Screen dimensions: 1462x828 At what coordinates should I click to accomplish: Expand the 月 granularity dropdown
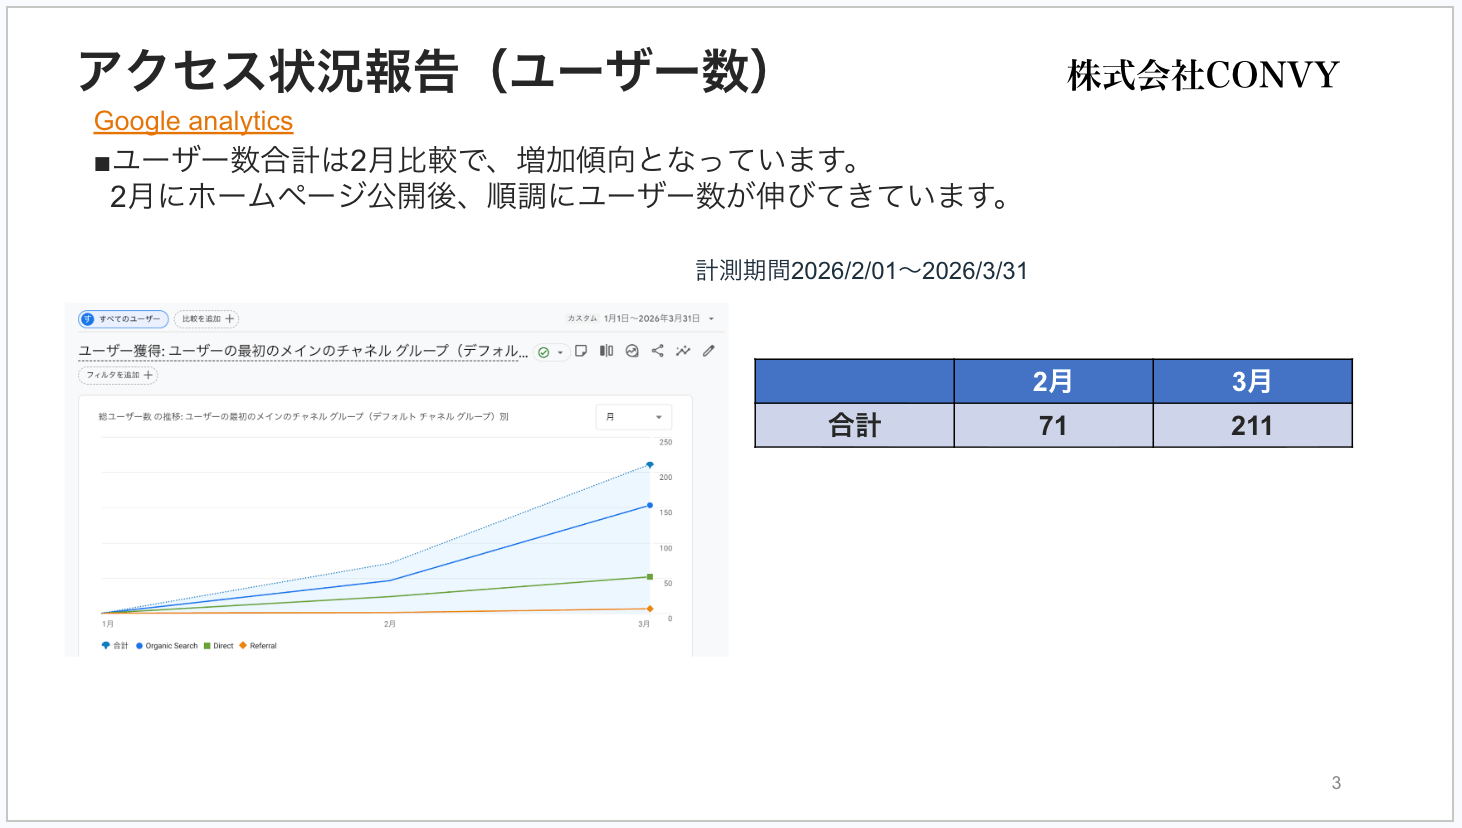[634, 417]
